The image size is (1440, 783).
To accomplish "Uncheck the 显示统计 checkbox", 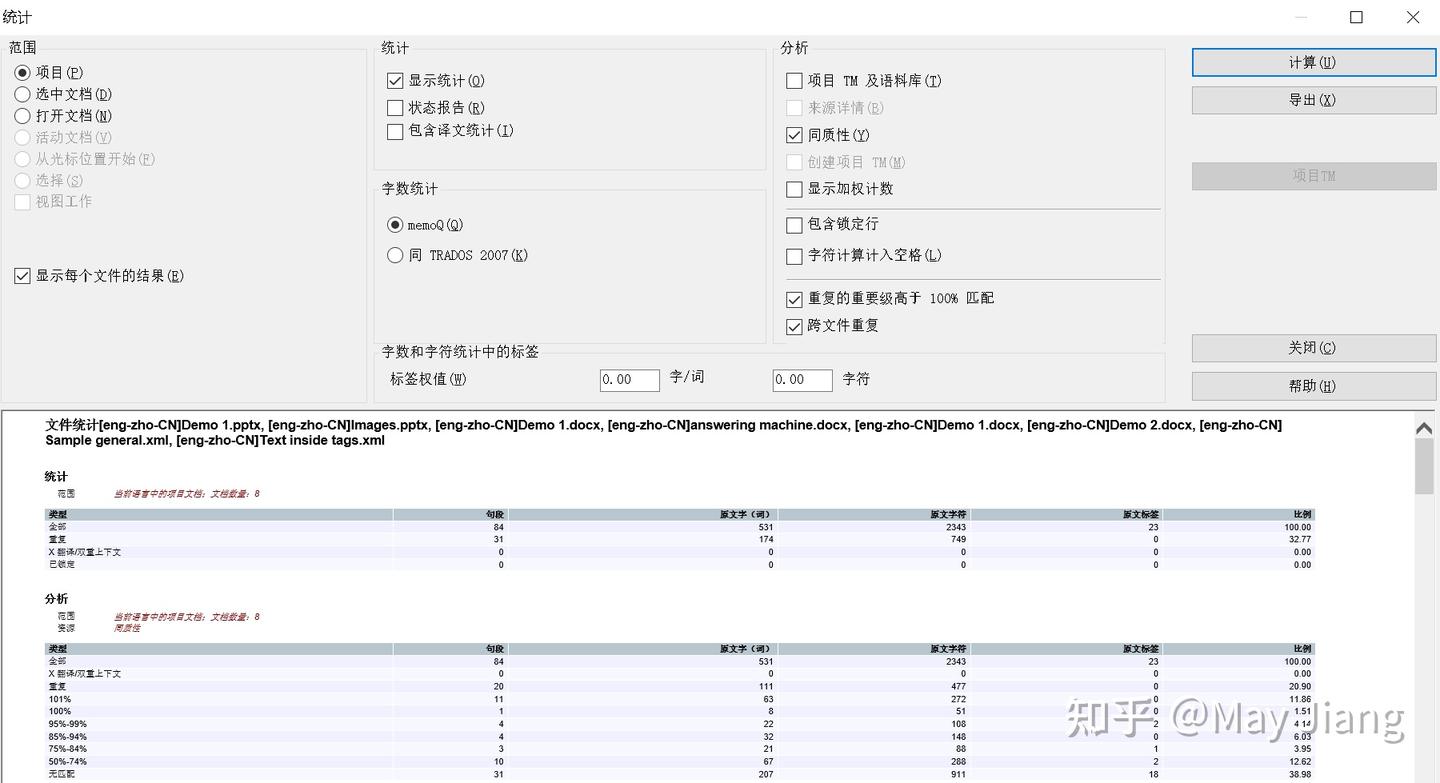I will point(395,81).
